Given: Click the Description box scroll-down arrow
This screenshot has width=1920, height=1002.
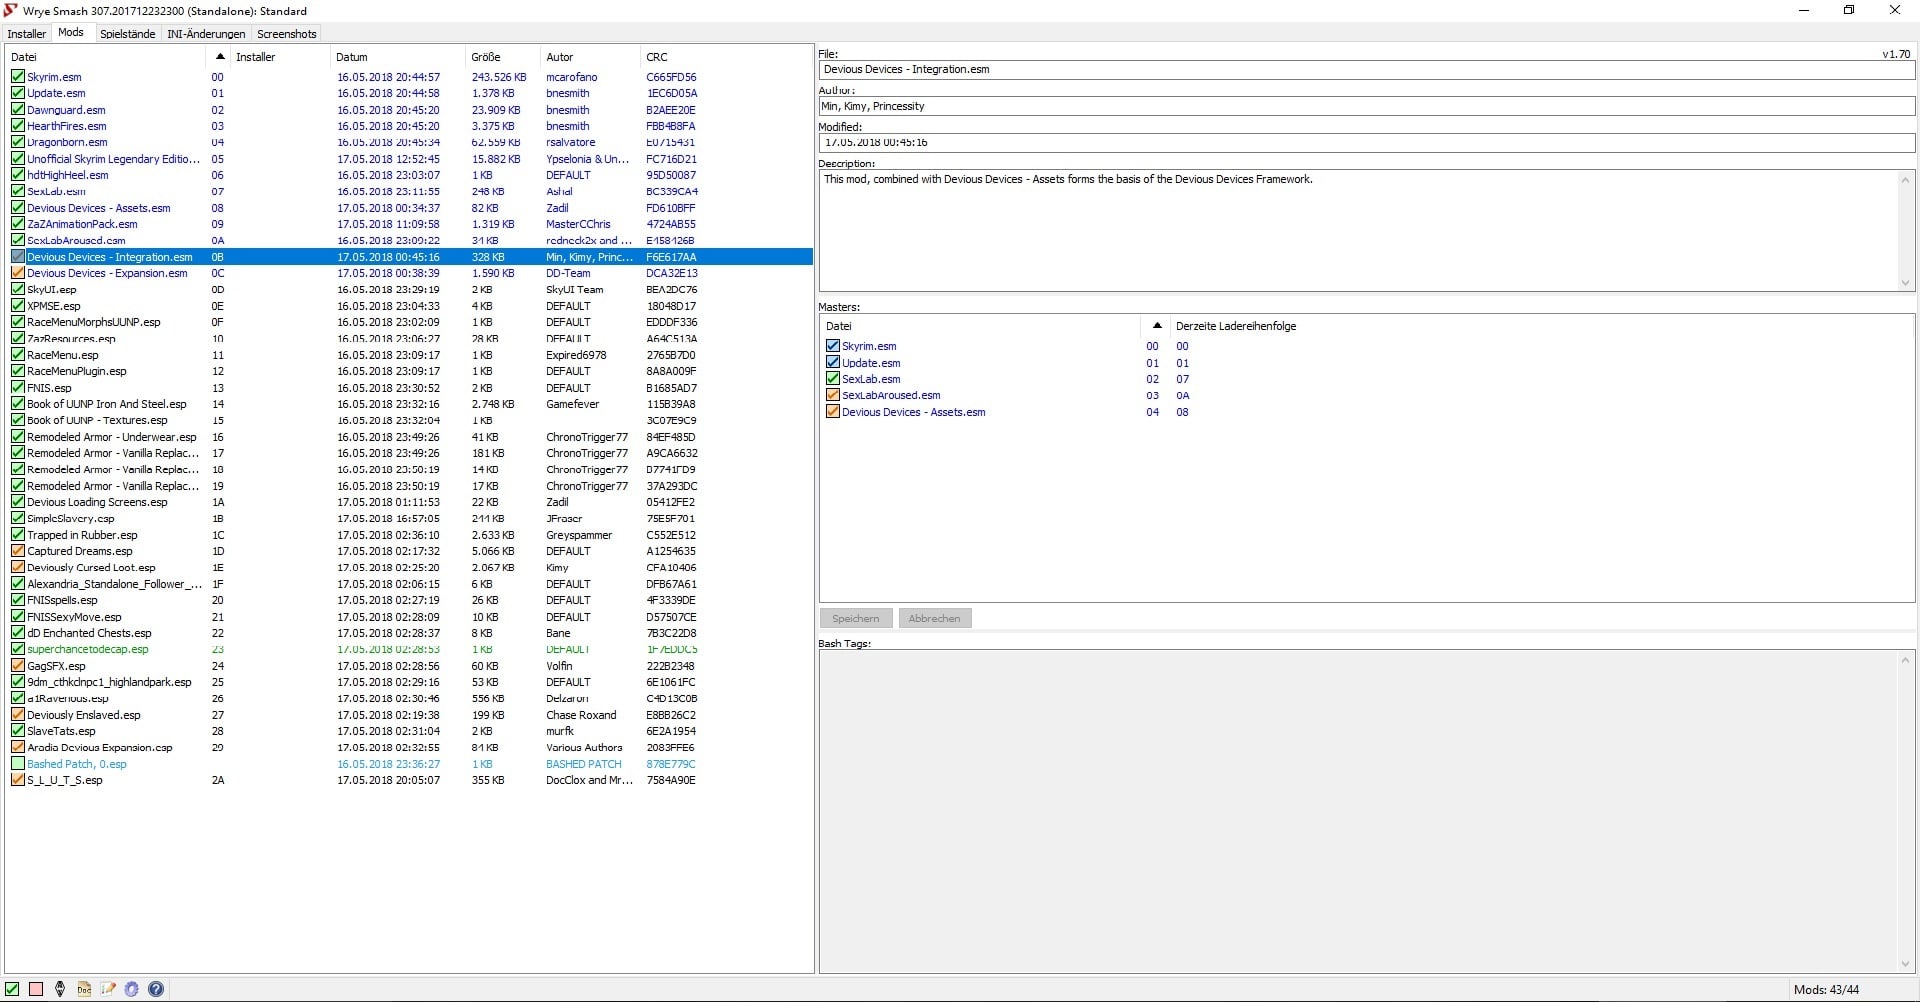Looking at the screenshot, I should tap(1905, 283).
